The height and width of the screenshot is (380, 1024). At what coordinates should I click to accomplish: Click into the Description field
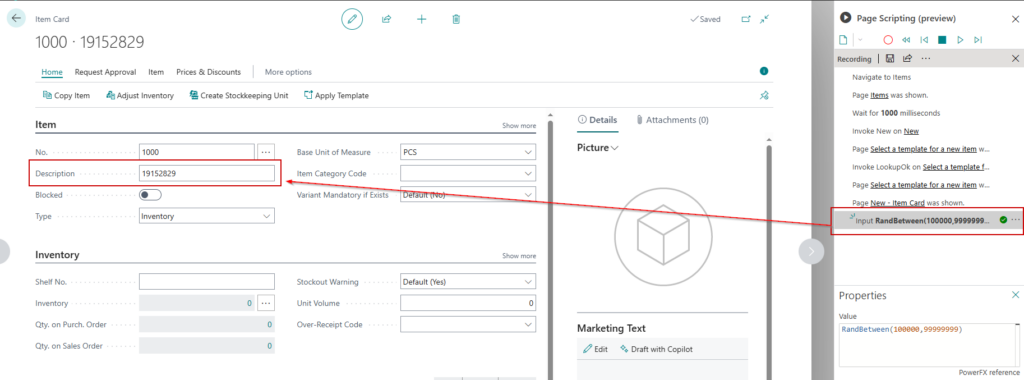click(207, 174)
